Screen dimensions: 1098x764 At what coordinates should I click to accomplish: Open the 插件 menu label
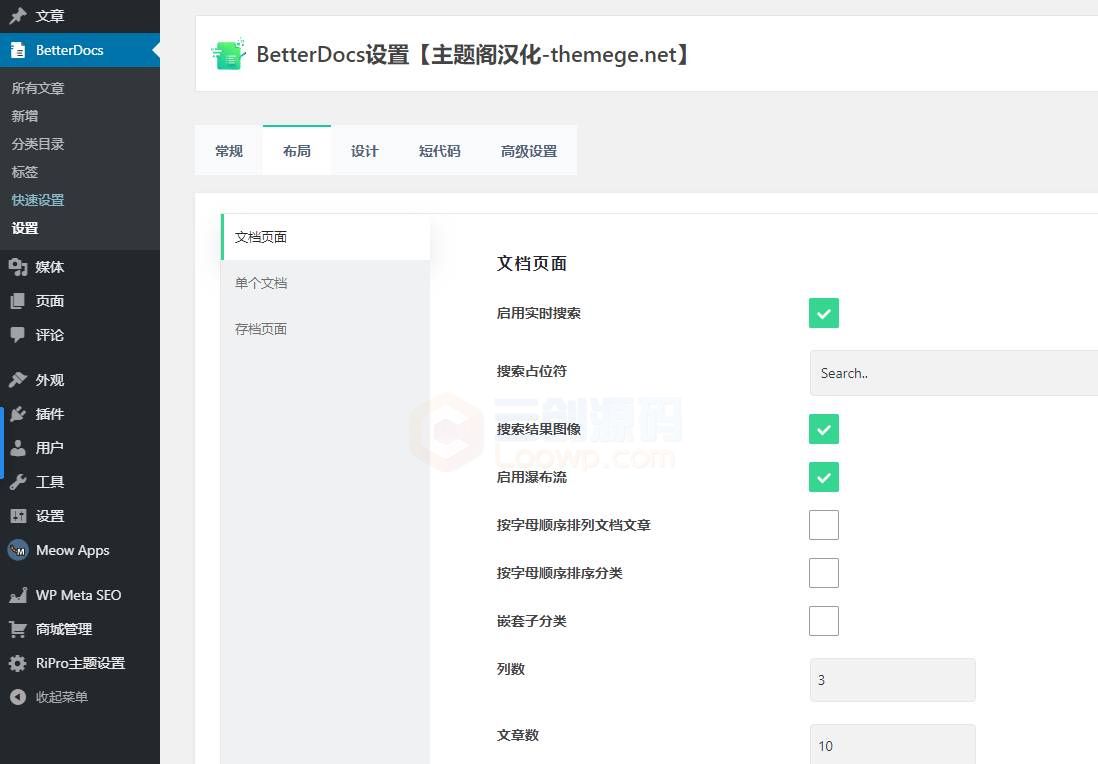tap(50, 414)
